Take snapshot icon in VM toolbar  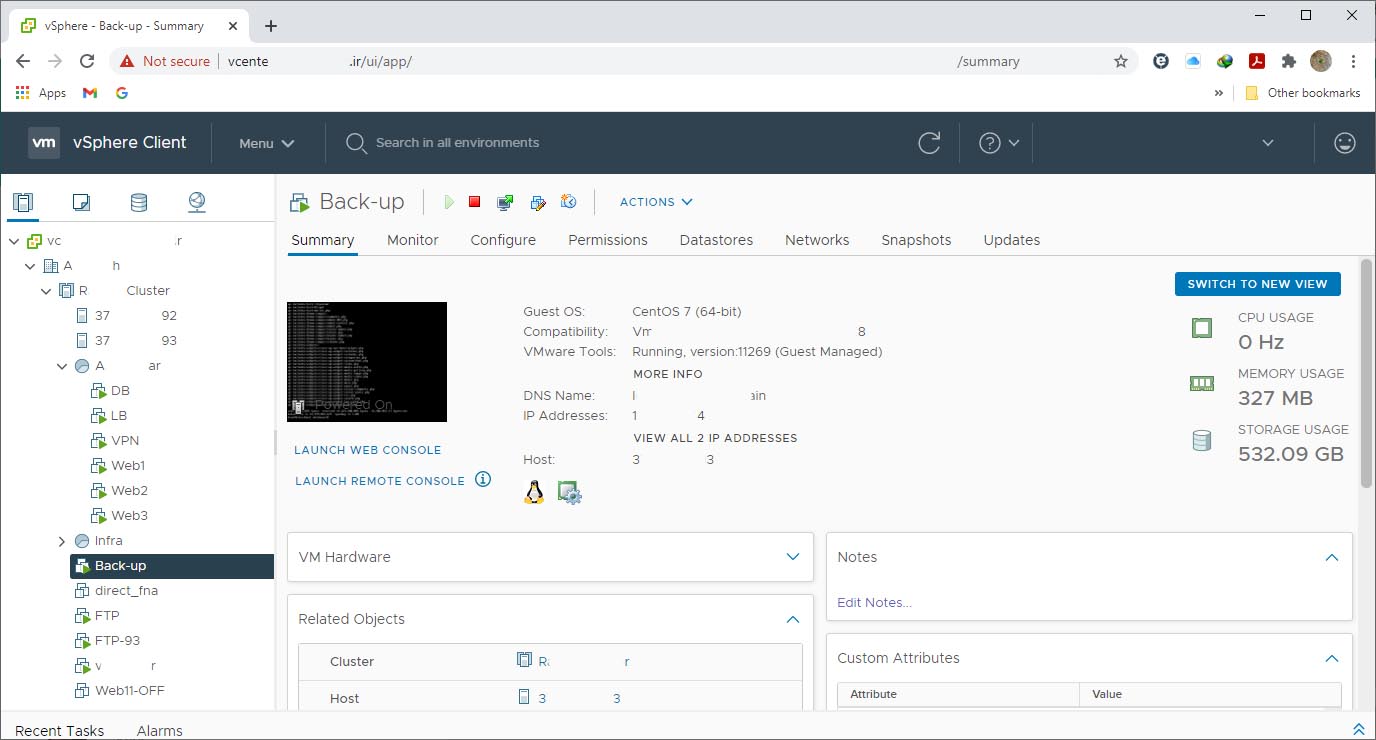[568, 202]
